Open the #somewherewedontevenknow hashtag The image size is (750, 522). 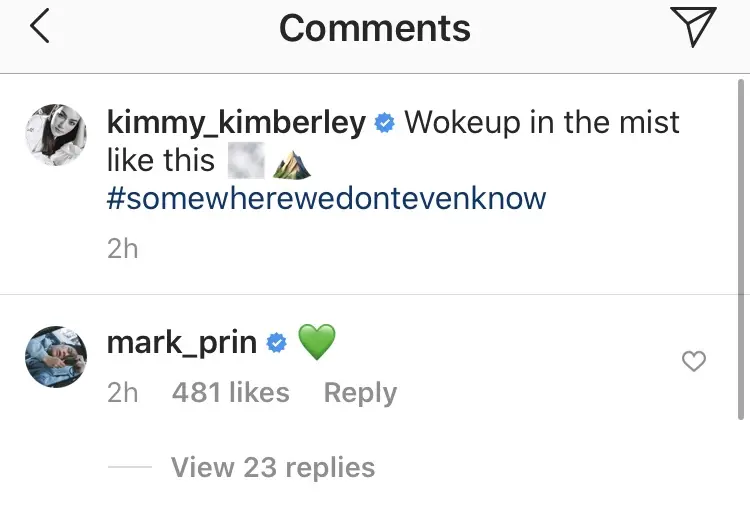click(326, 198)
